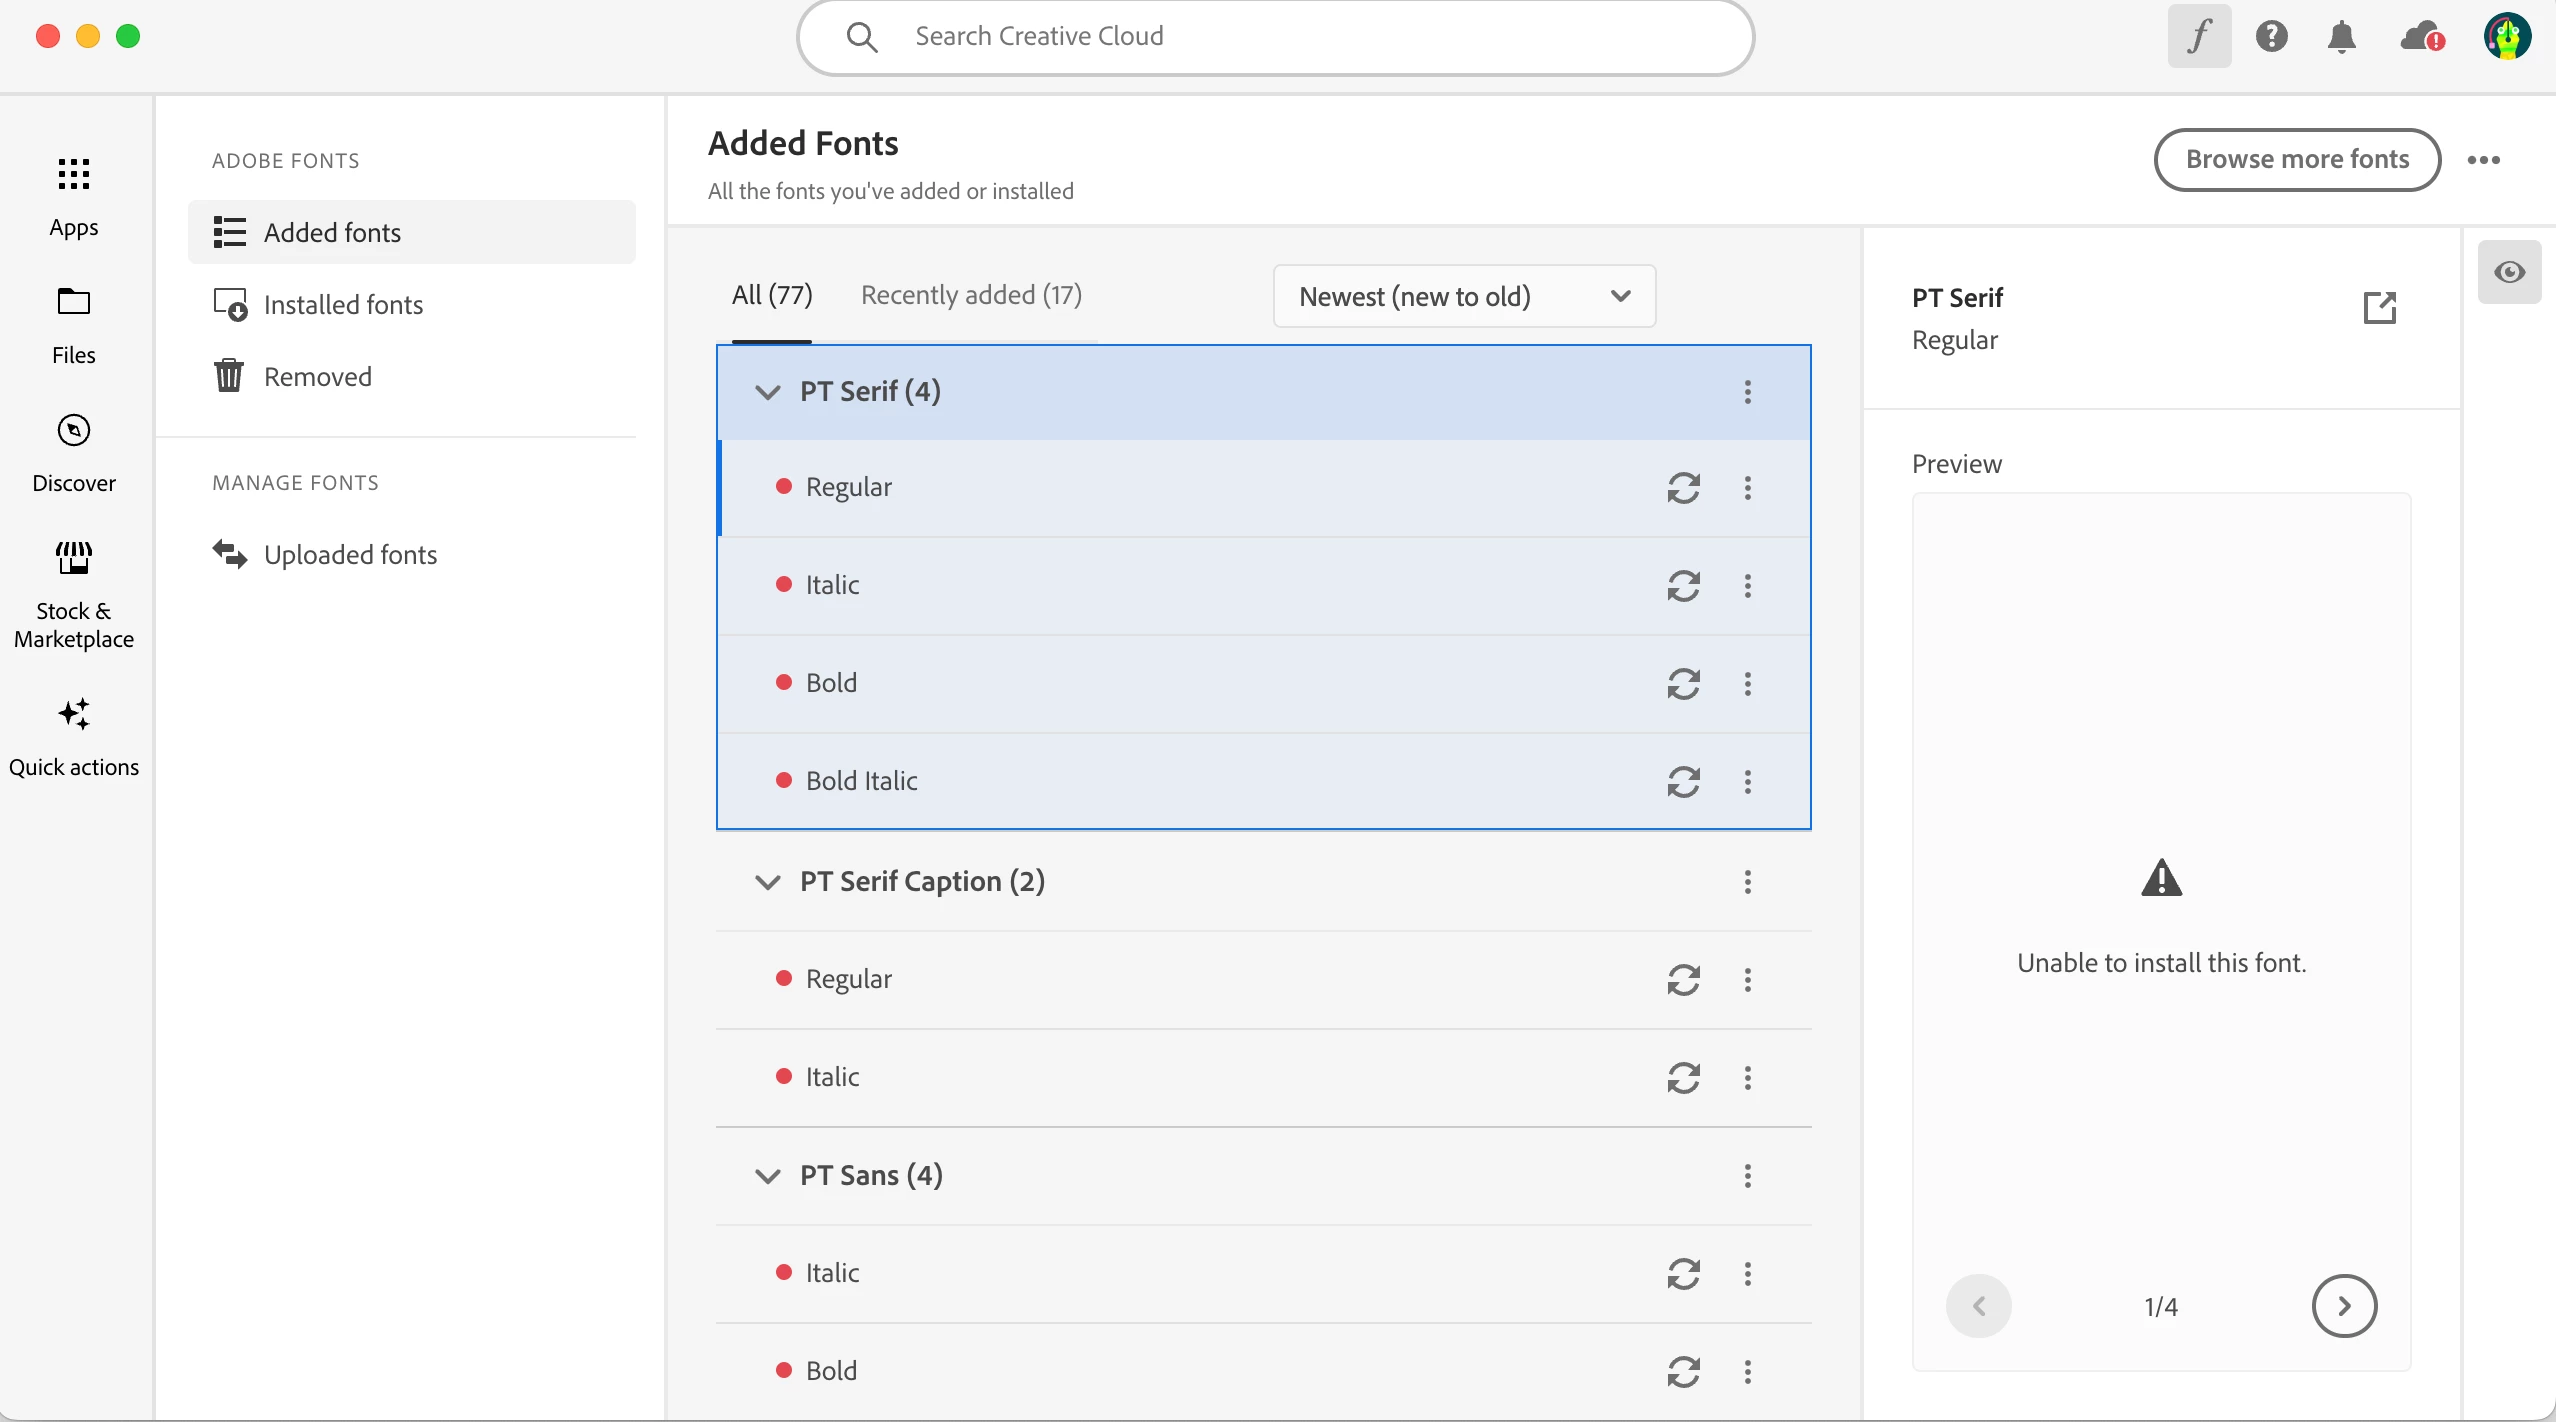2556x1422 pixels.
Task: Open more options for PT Serif Bold
Action: tap(1747, 683)
